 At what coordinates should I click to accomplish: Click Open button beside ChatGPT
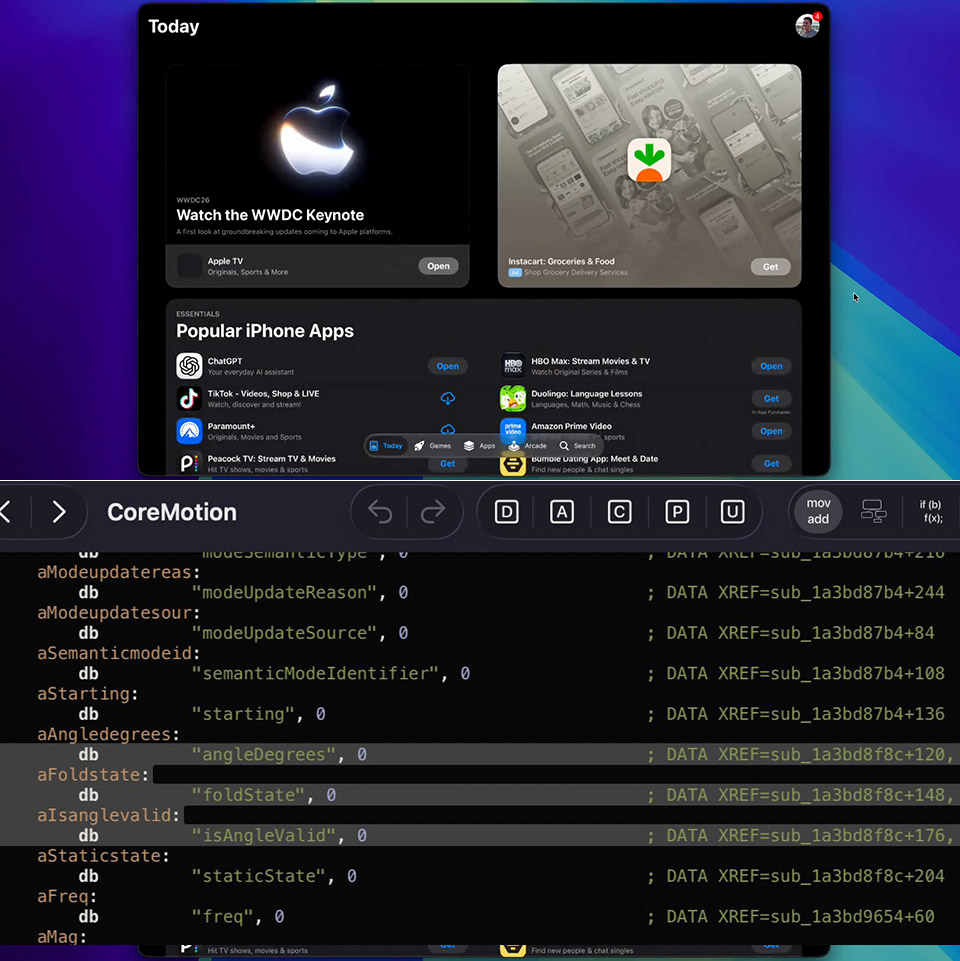(448, 366)
